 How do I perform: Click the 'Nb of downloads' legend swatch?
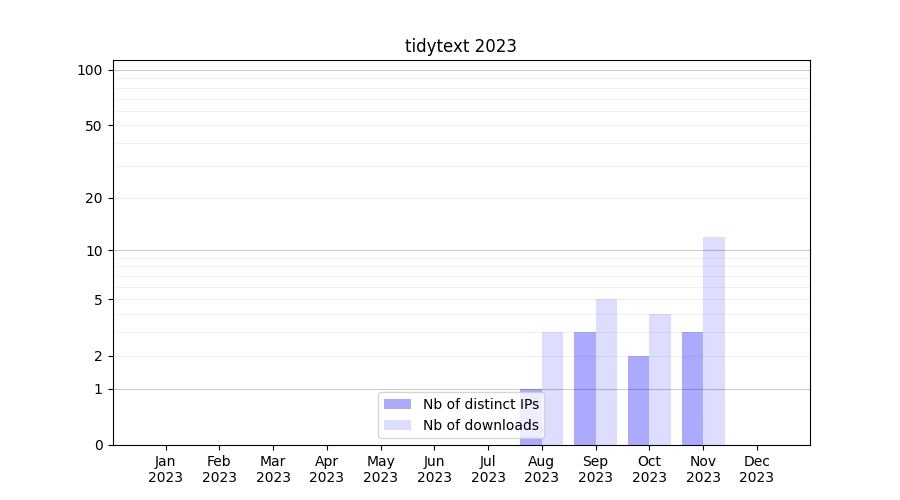click(397, 425)
